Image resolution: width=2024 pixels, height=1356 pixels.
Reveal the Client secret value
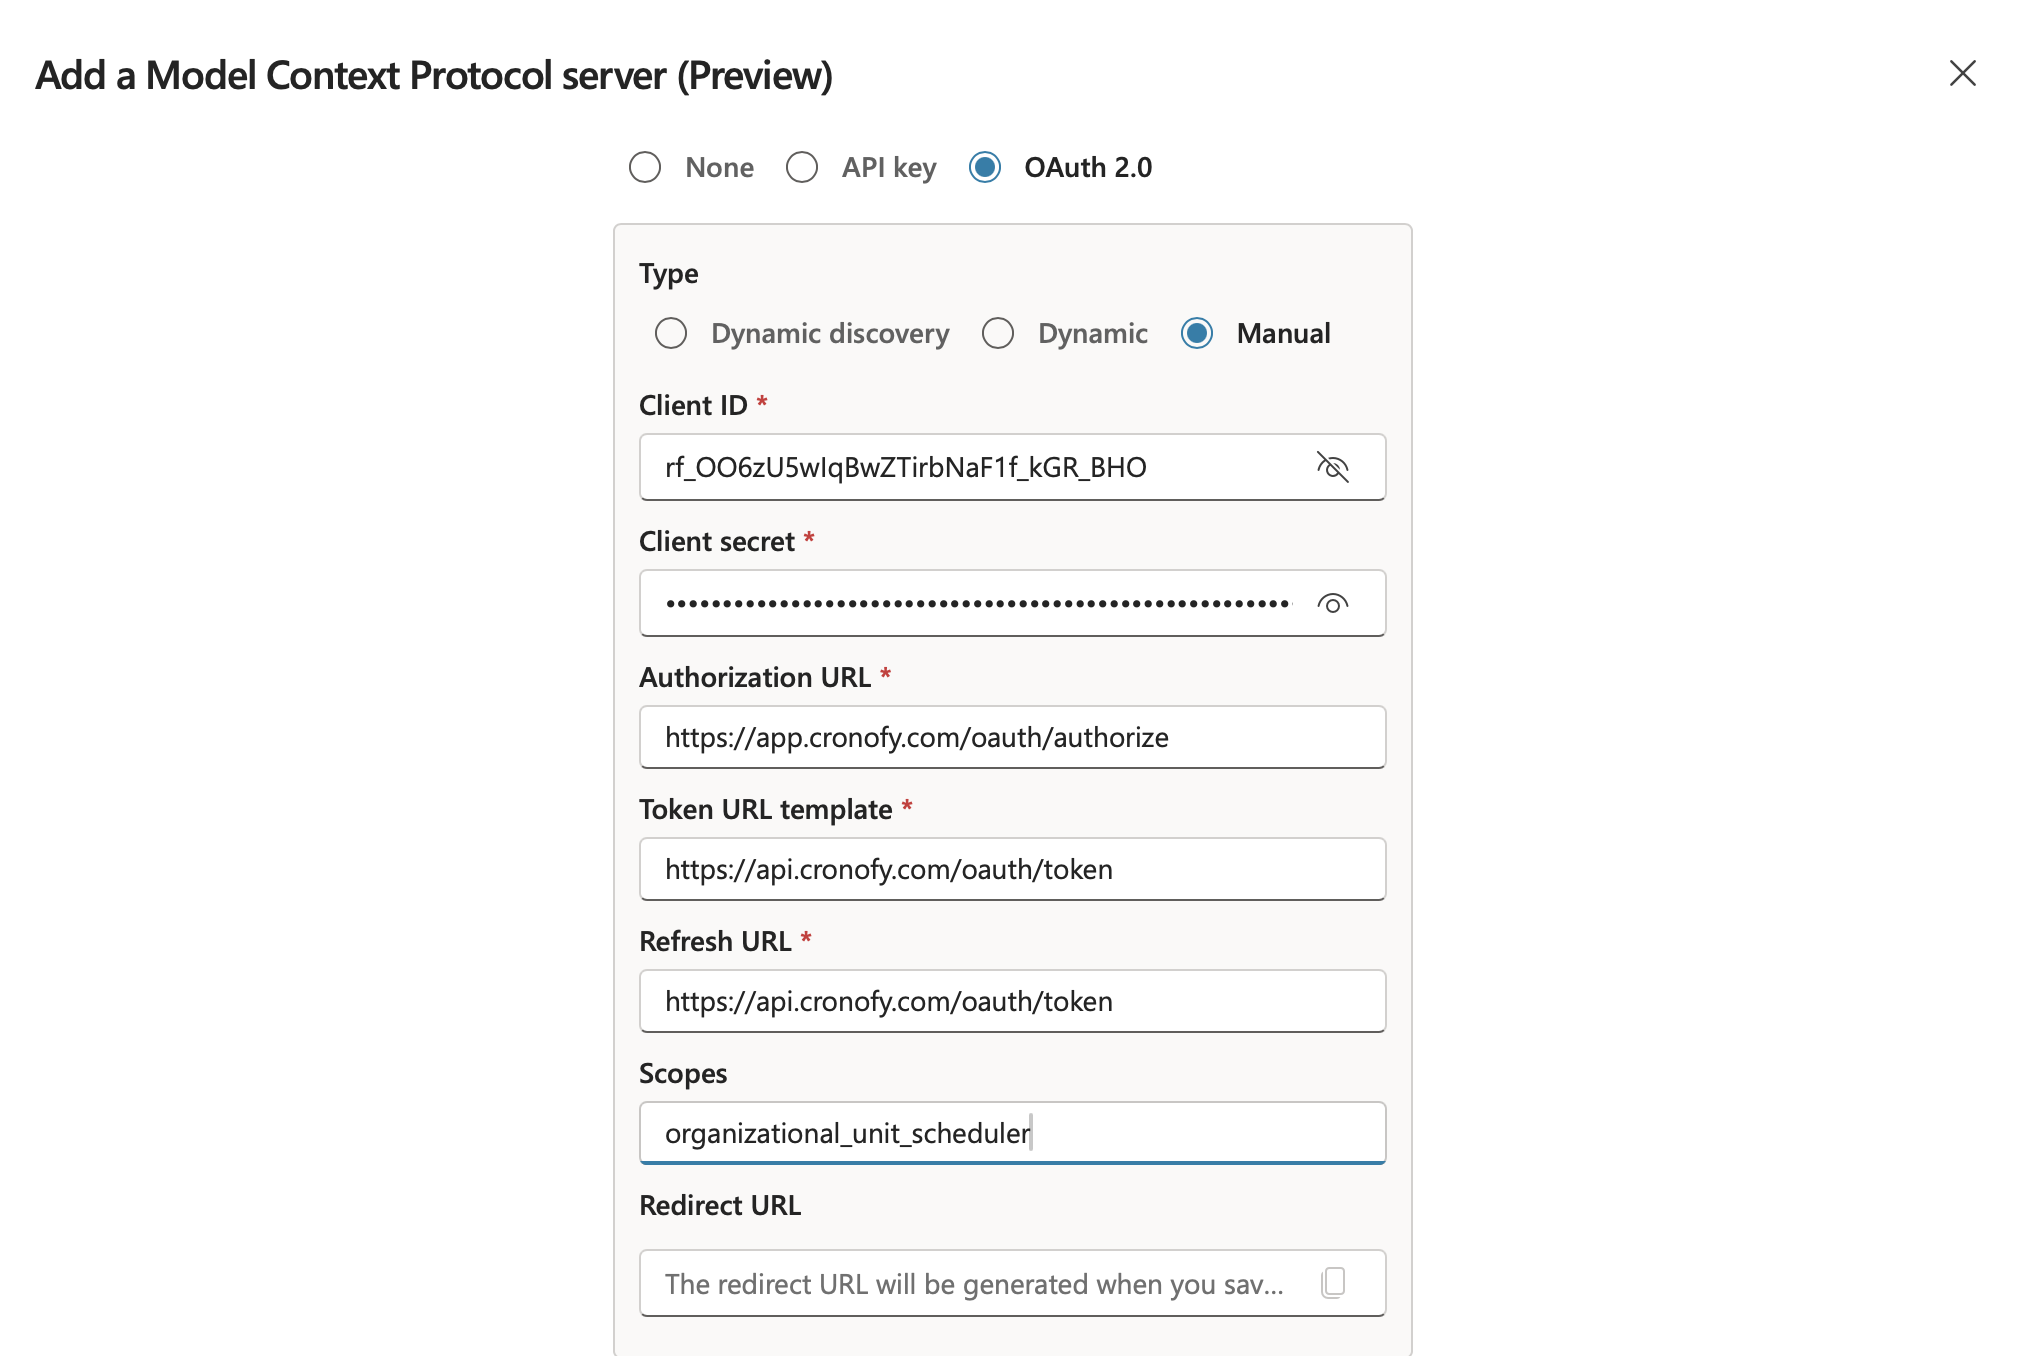tap(1332, 604)
